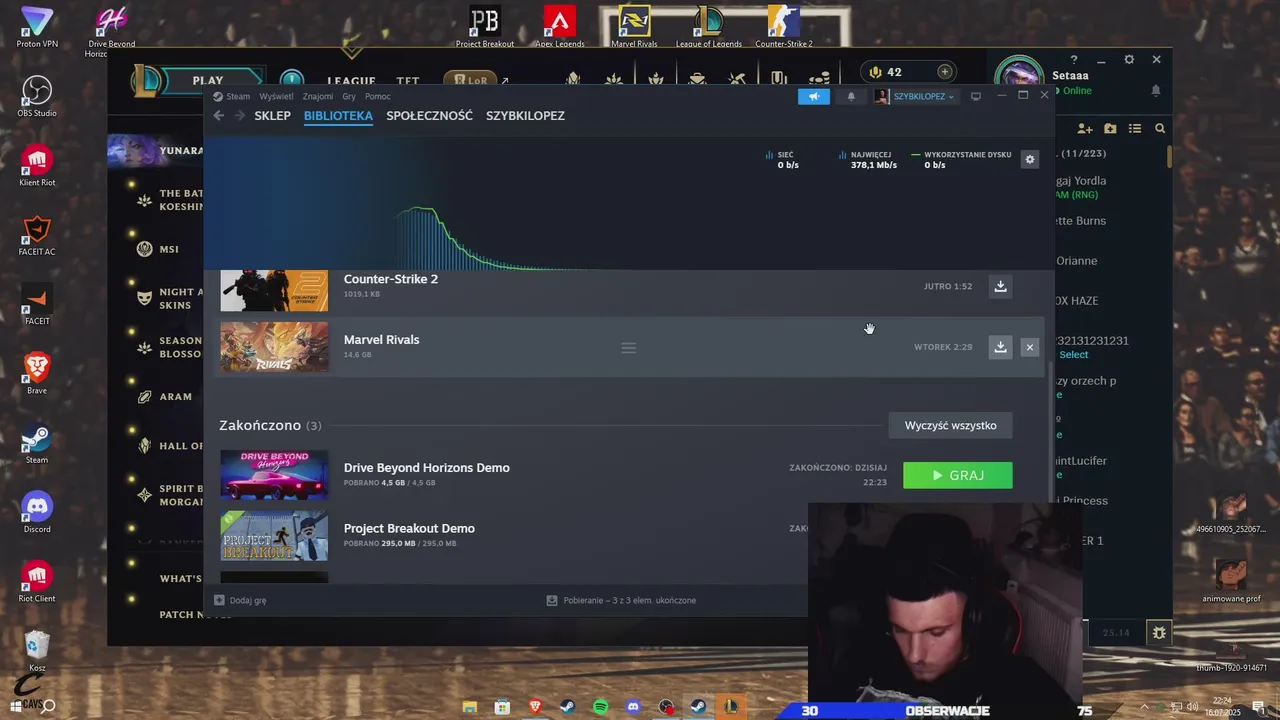Open File Explorer in Windows taskbar

click(470, 707)
